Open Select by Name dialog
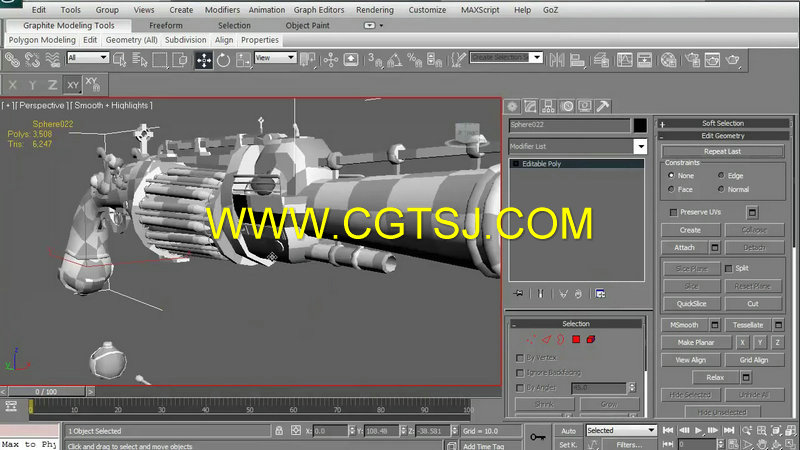800x450 pixels. click(x=139, y=60)
